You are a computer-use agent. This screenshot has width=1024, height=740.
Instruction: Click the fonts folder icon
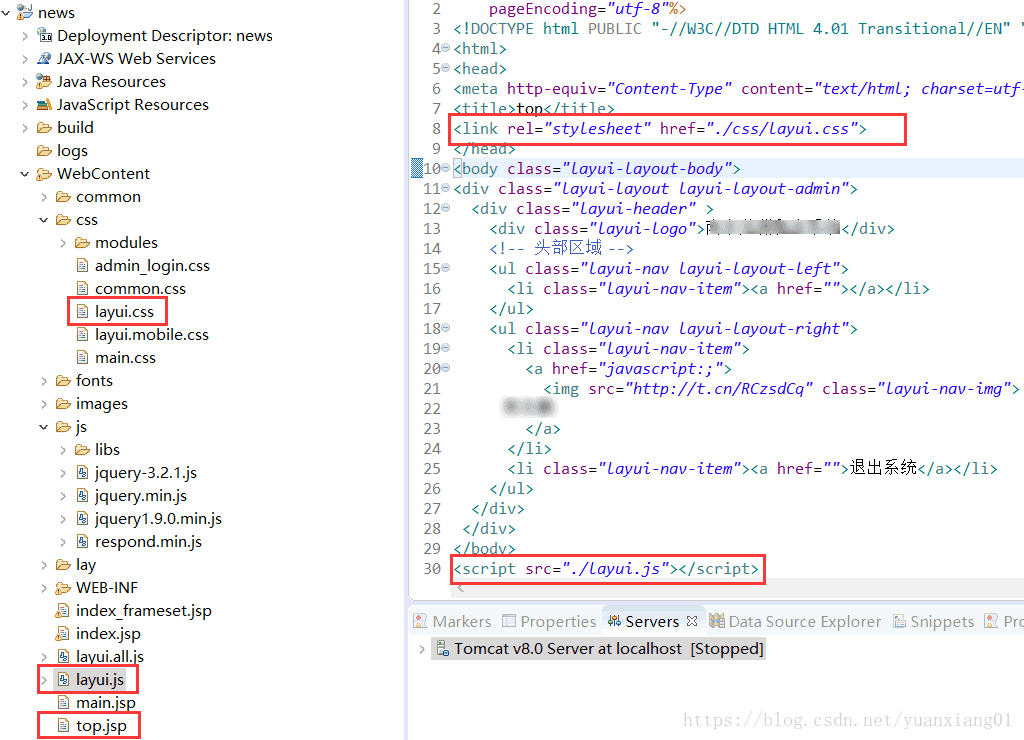(63, 381)
